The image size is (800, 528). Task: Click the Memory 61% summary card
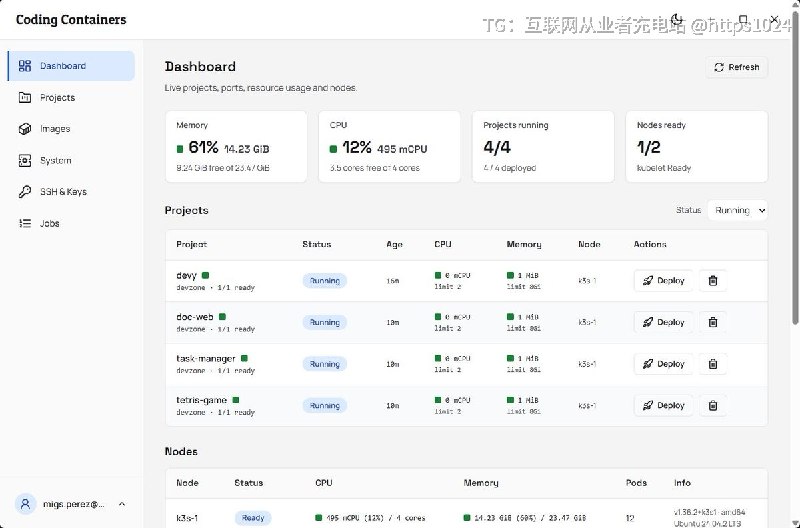[236, 146]
